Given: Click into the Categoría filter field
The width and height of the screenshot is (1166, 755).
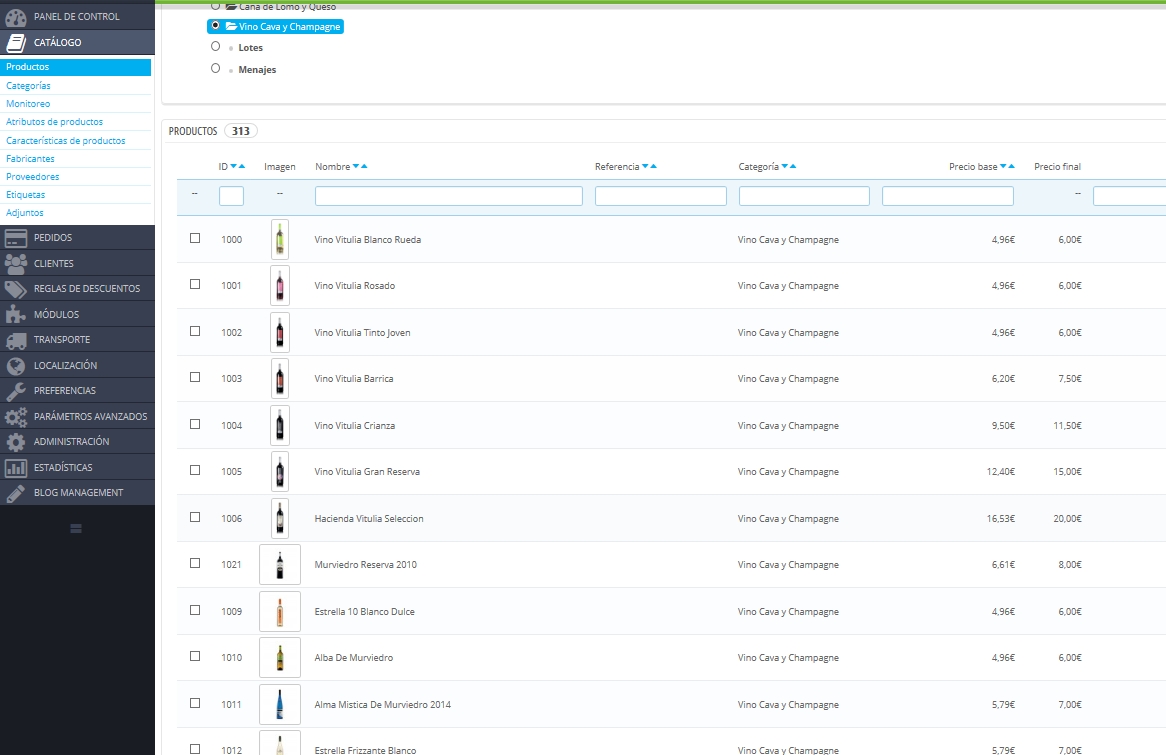Looking at the screenshot, I should click(804, 196).
